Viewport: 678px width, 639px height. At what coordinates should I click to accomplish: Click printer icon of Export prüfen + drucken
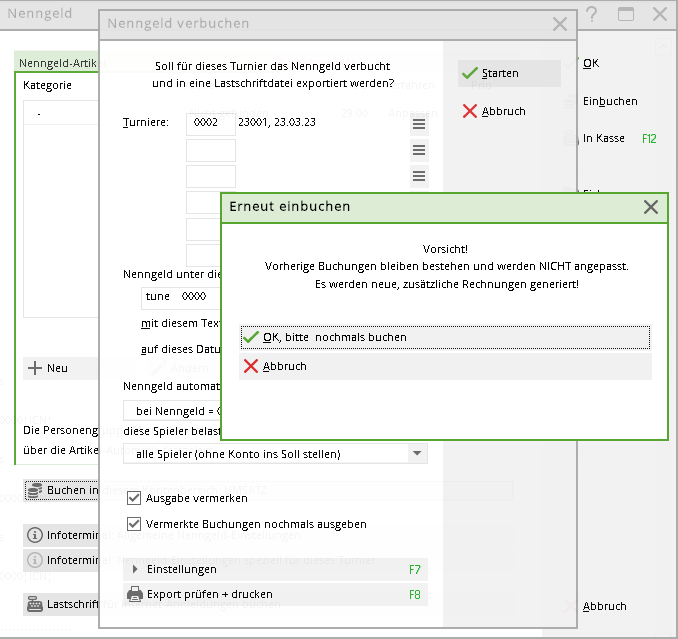[x=134, y=594]
